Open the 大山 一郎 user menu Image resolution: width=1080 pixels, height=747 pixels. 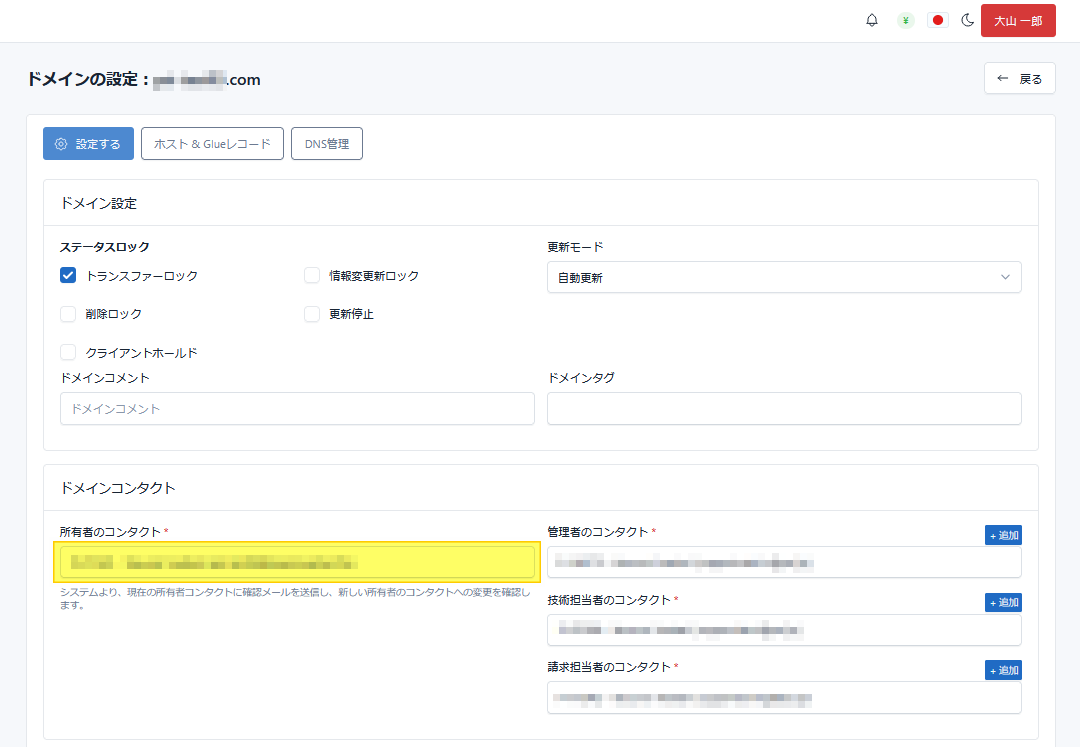(1018, 20)
